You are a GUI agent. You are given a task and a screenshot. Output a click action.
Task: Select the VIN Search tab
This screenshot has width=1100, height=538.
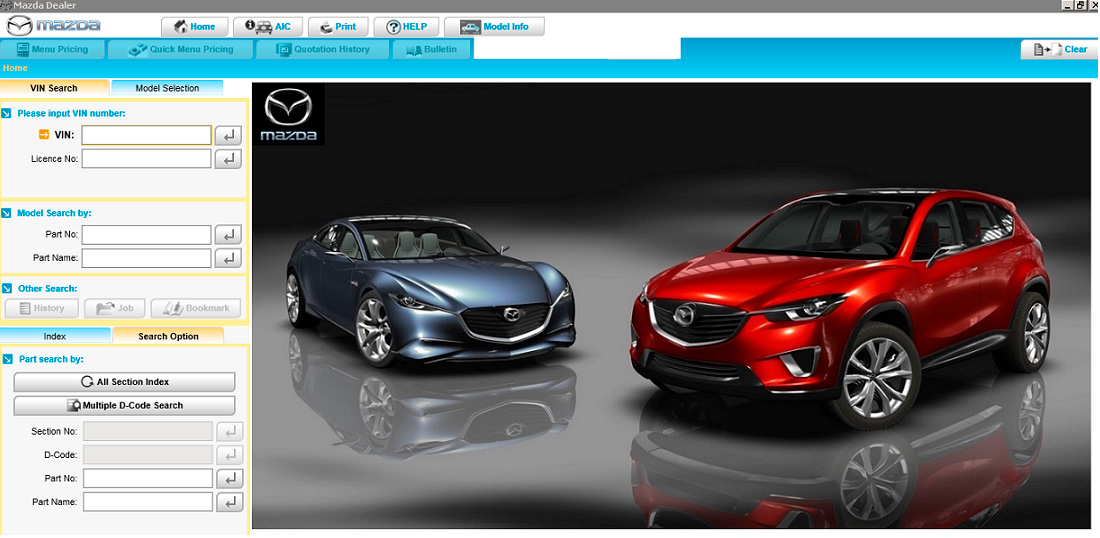(x=54, y=88)
